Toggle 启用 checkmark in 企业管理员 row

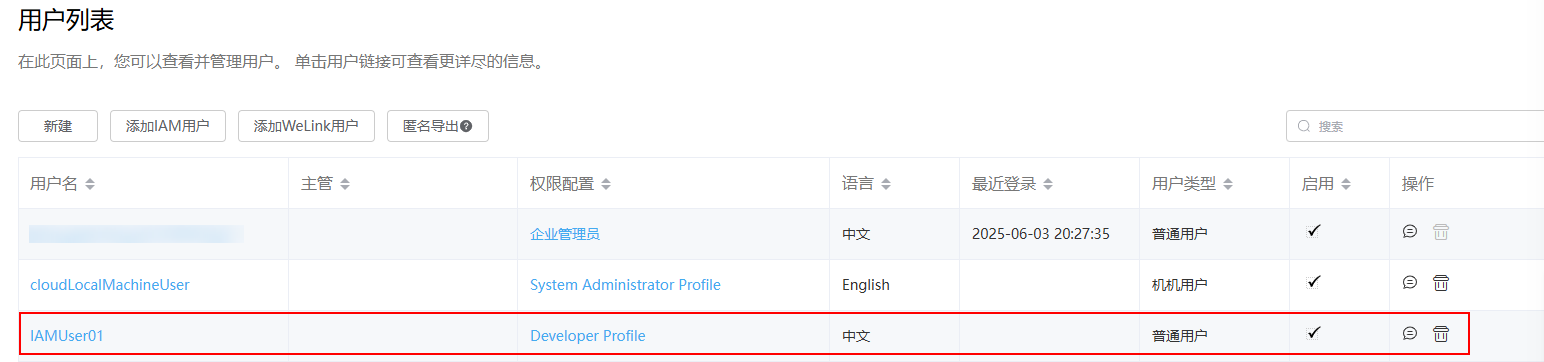pyautogui.click(x=1314, y=231)
